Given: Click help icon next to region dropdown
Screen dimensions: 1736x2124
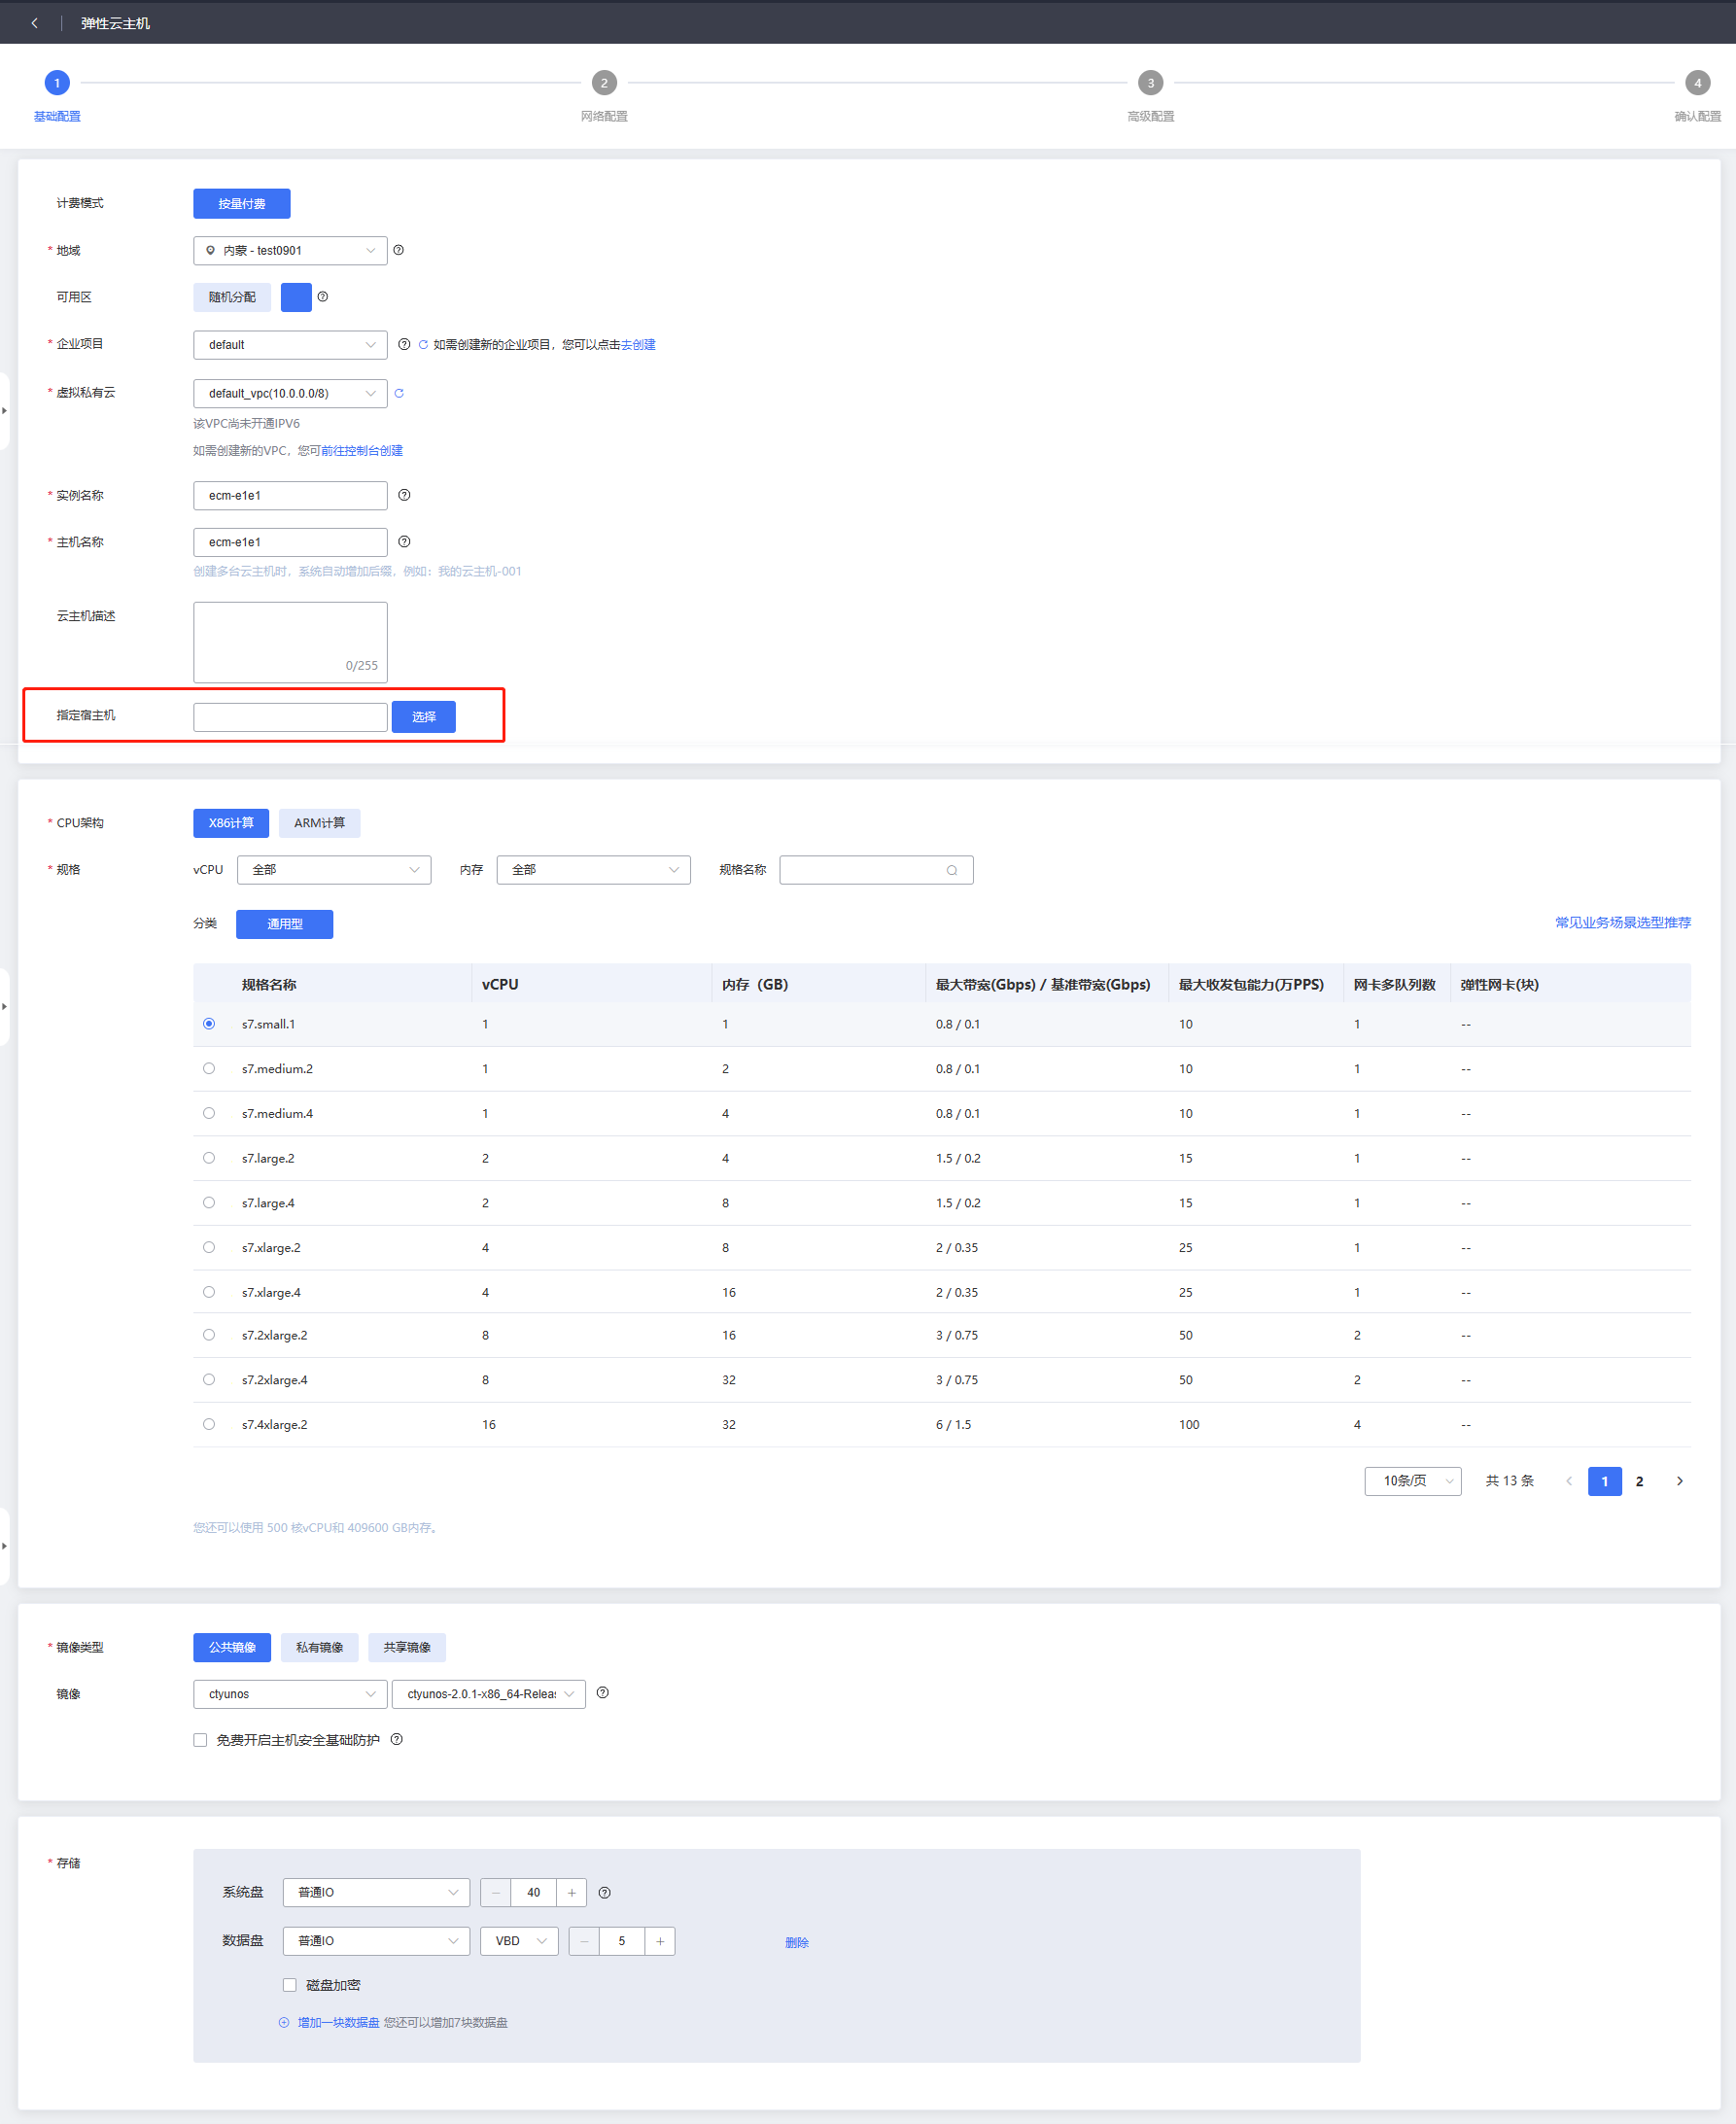Looking at the screenshot, I should [x=399, y=250].
